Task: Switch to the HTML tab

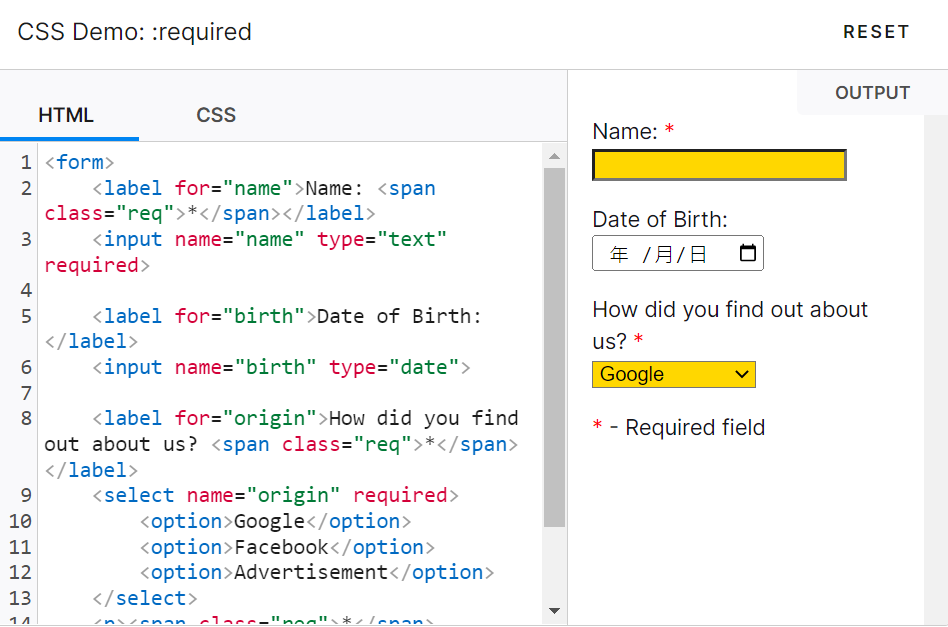Action: tap(66, 115)
